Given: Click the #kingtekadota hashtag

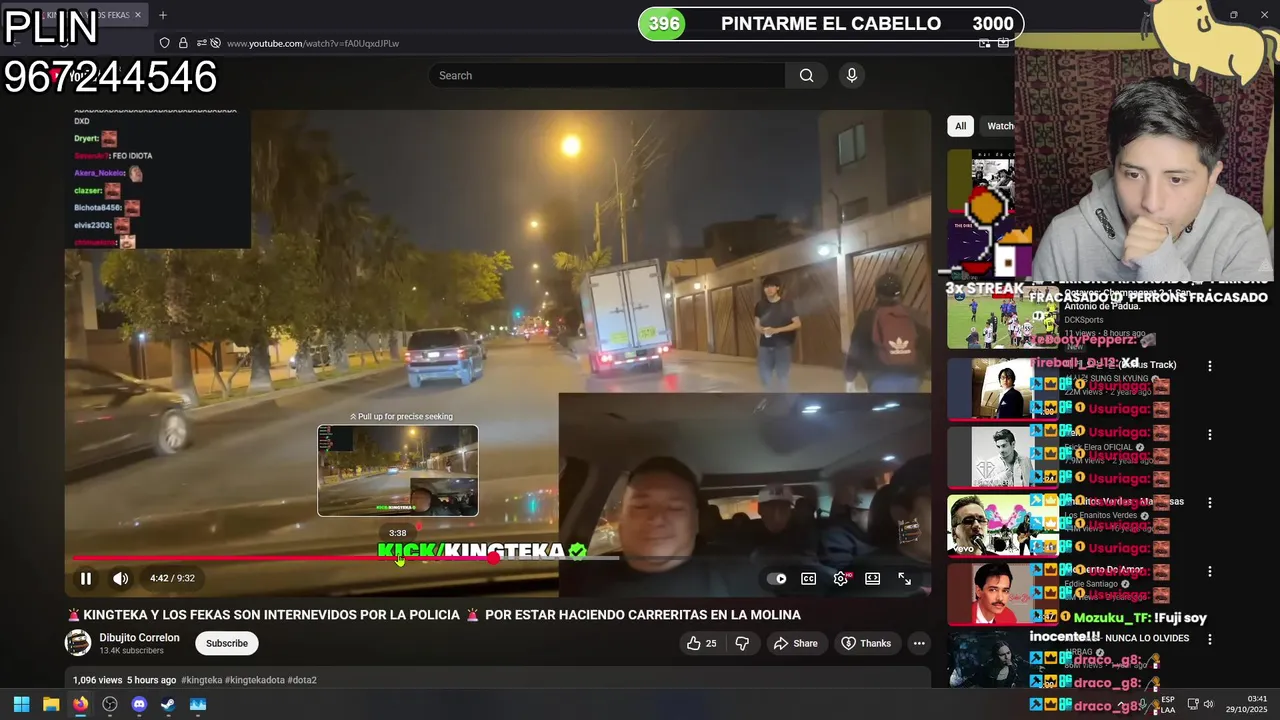Looking at the screenshot, I should pyautogui.click(x=255, y=680).
